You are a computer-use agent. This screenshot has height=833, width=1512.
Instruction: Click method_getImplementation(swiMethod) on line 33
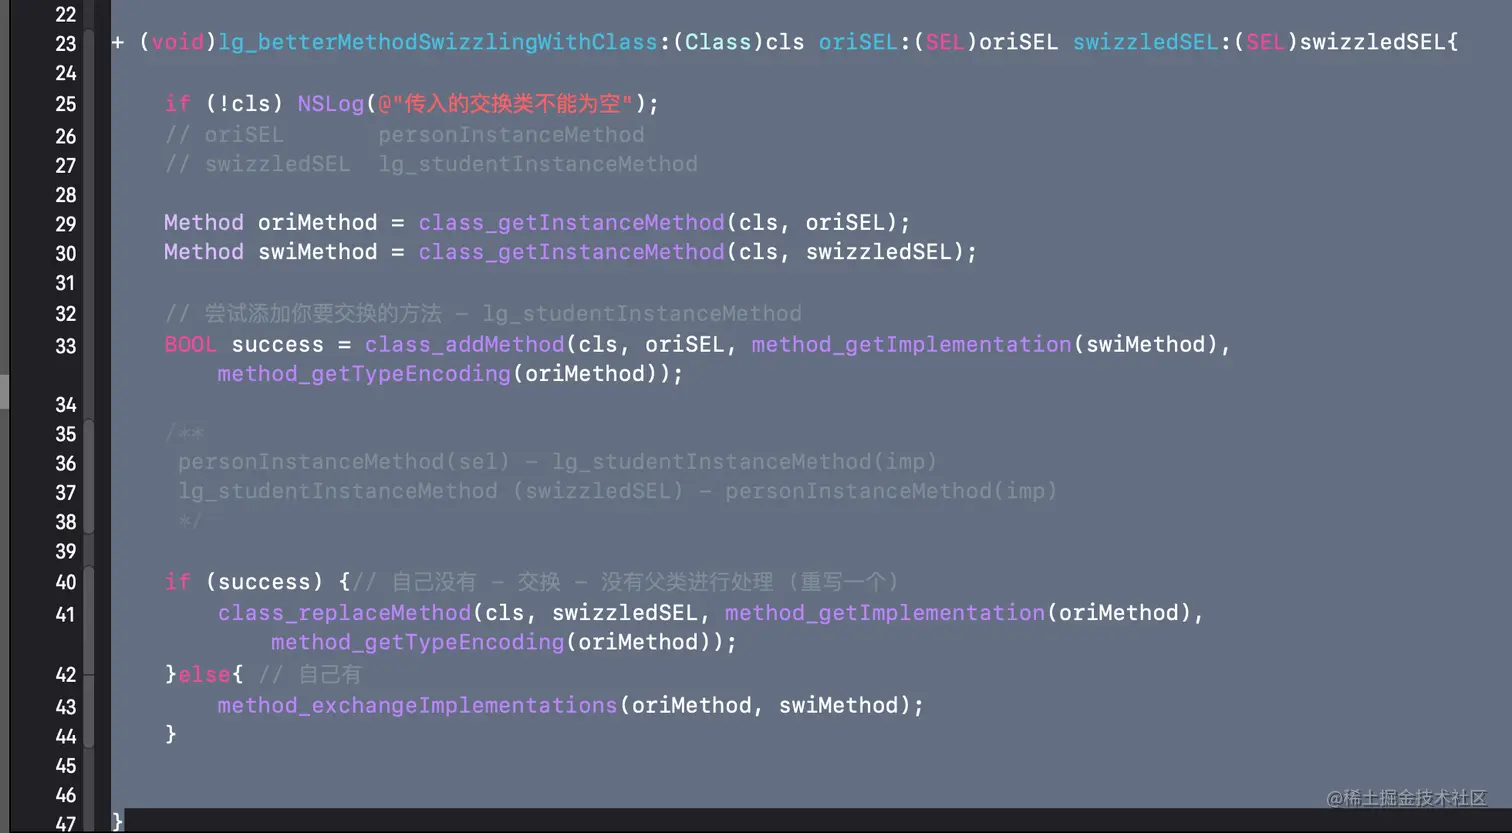pyautogui.click(x=984, y=345)
